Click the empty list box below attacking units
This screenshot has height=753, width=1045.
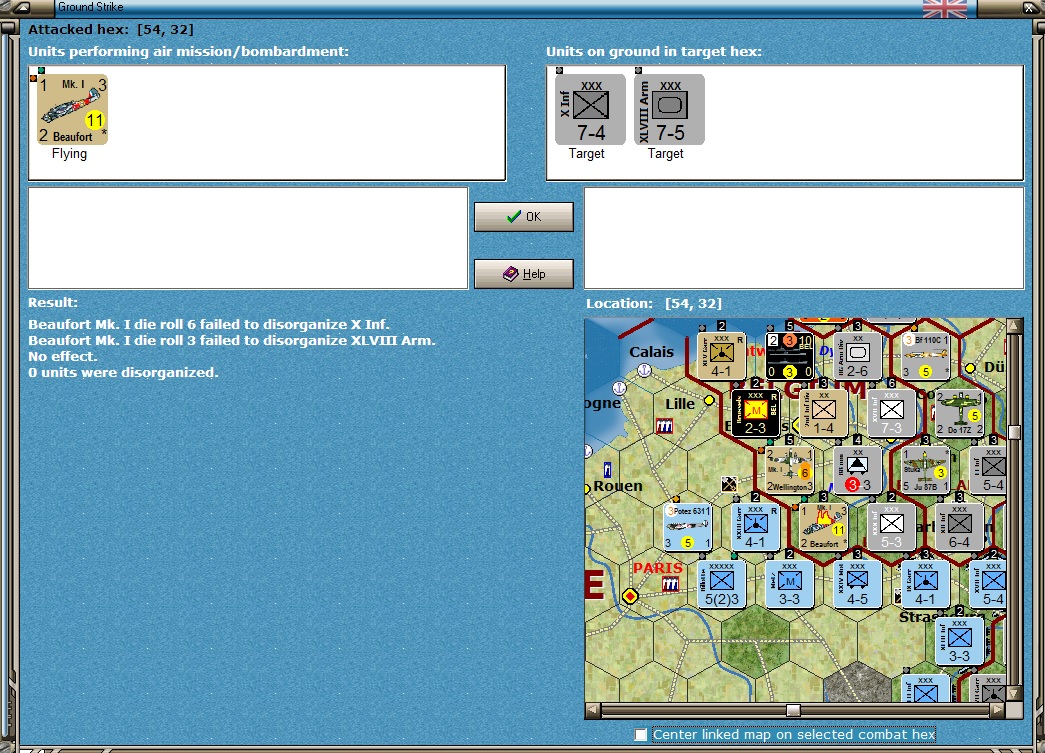(x=248, y=238)
